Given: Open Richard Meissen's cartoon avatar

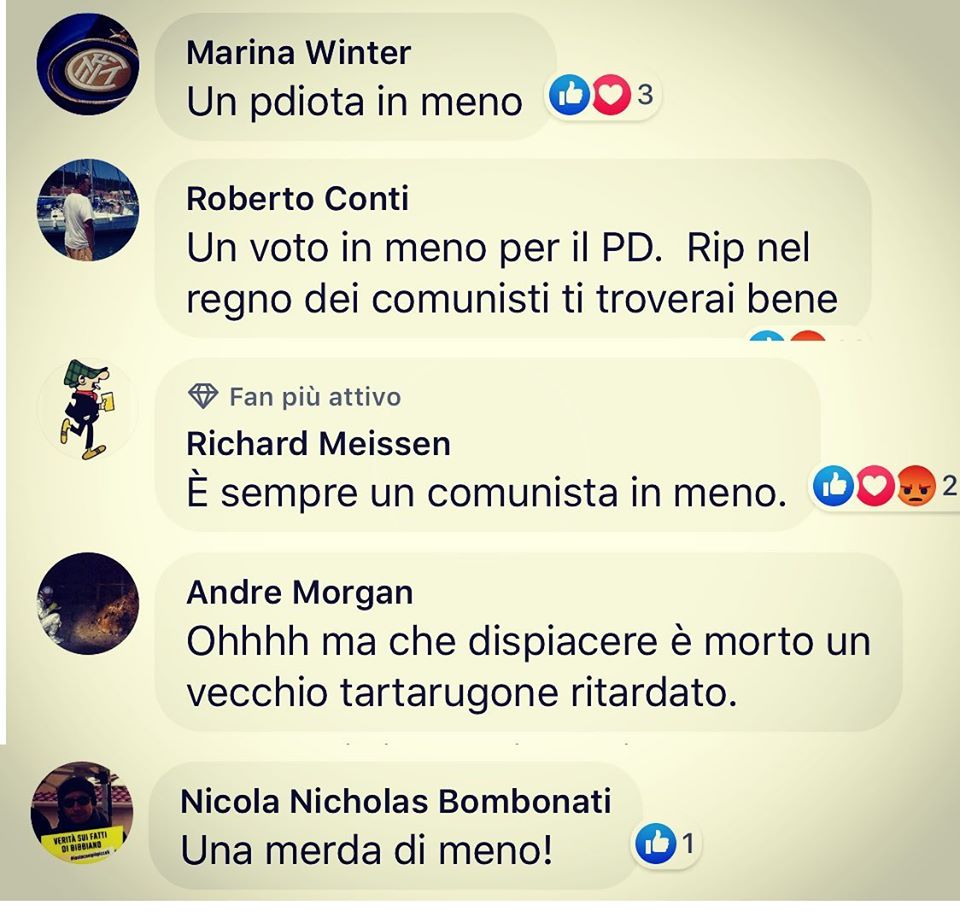Looking at the screenshot, I should click(x=88, y=408).
